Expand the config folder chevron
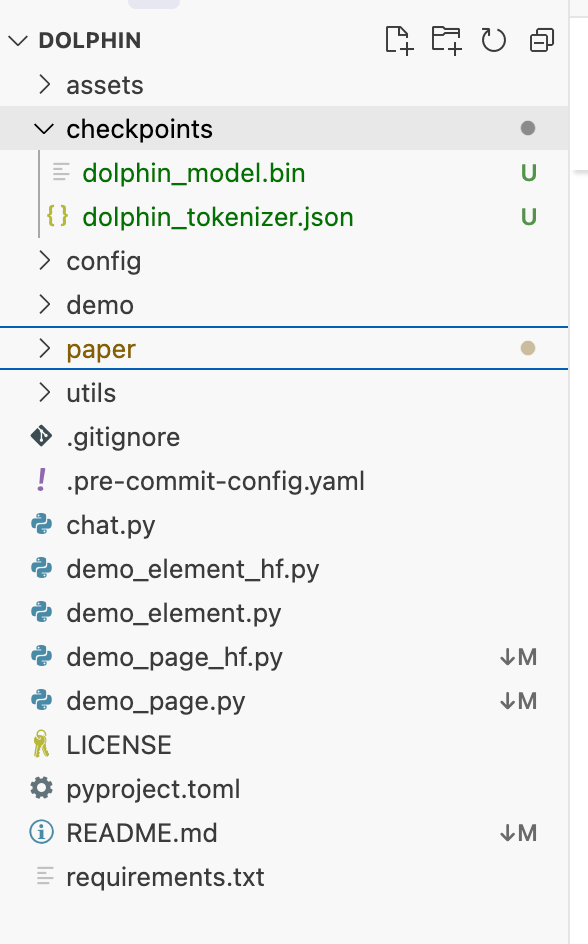Image resolution: width=588 pixels, height=944 pixels. click(45, 261)
